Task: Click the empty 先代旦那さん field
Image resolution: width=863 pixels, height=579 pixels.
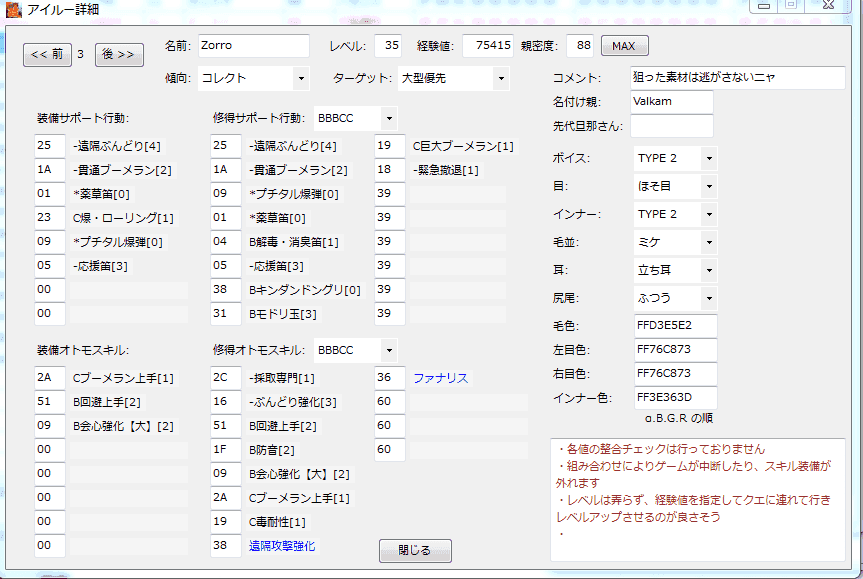Action: tap(671, 126)
